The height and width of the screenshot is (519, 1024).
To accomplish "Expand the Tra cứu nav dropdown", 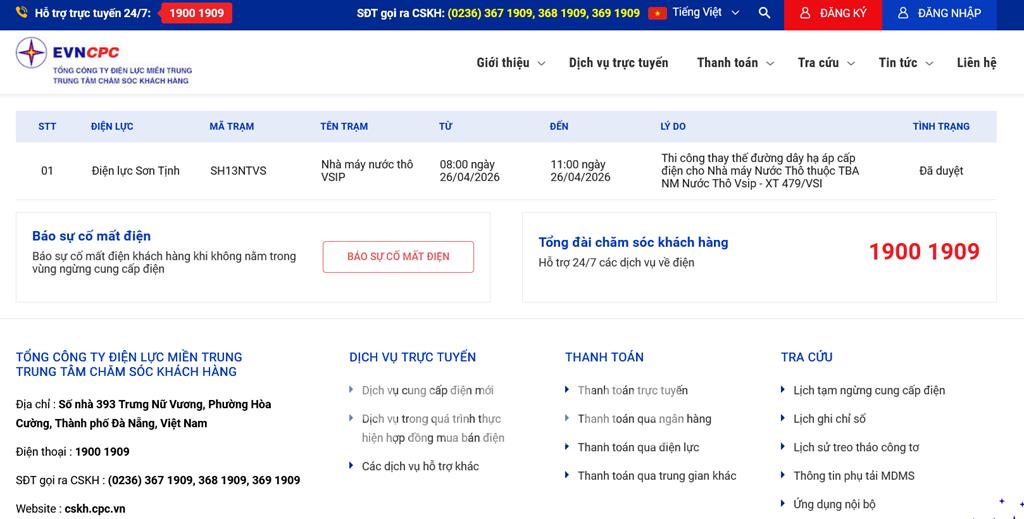I will (x=851, y=63).
